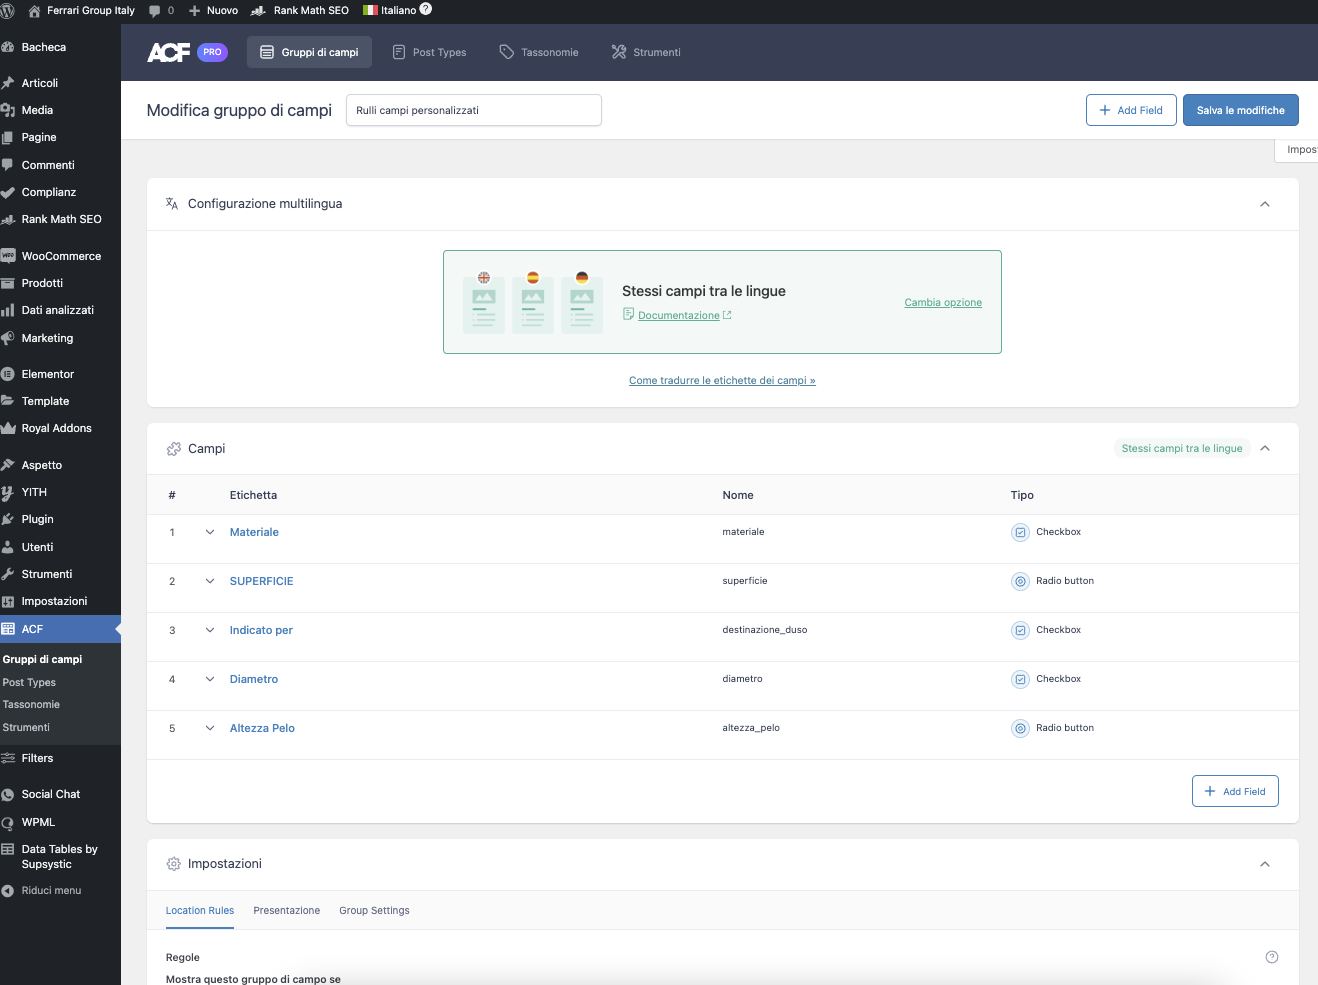Switch to the Gruppi di campi tab
Viewport: 1318px width, 985px height.
309,52
